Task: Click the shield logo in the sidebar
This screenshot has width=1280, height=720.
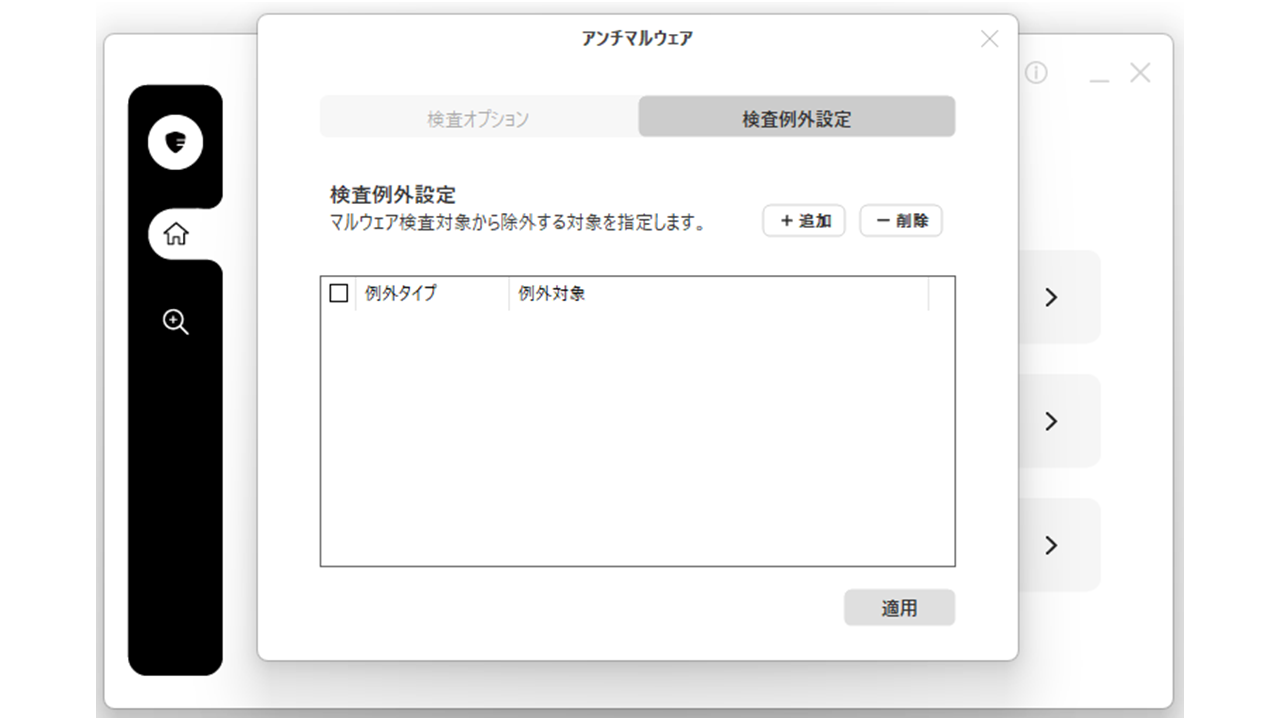Action: (176, 142)
